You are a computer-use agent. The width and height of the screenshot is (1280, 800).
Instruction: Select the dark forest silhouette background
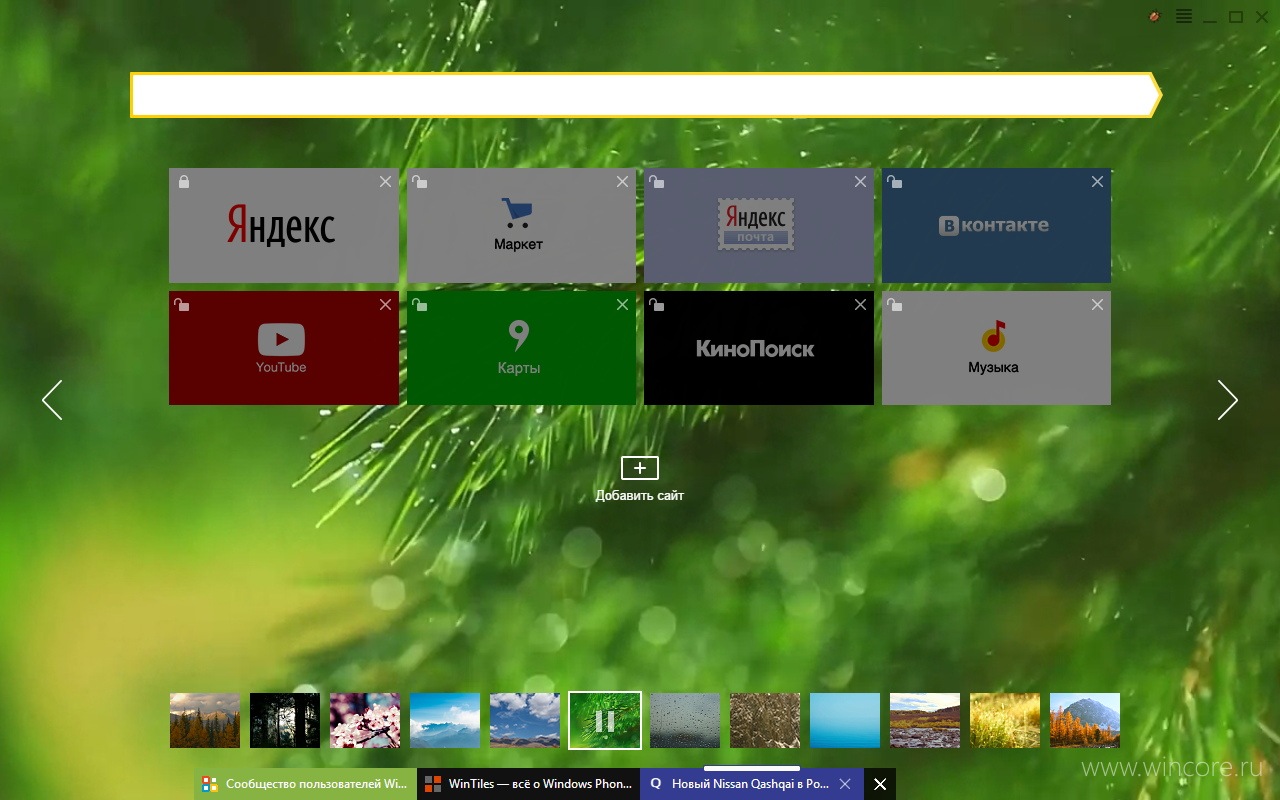[285, 720]
